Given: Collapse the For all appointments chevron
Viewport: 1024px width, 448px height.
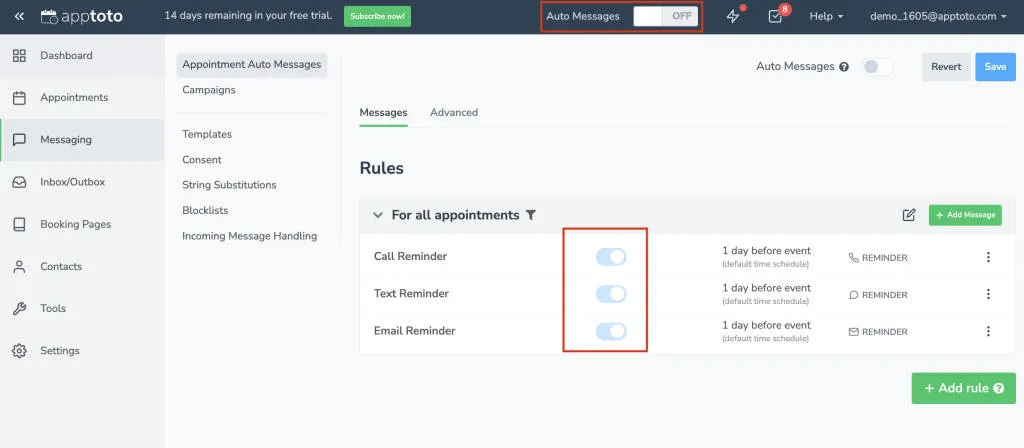Looking at the screenshot, I should pos(377,215).
